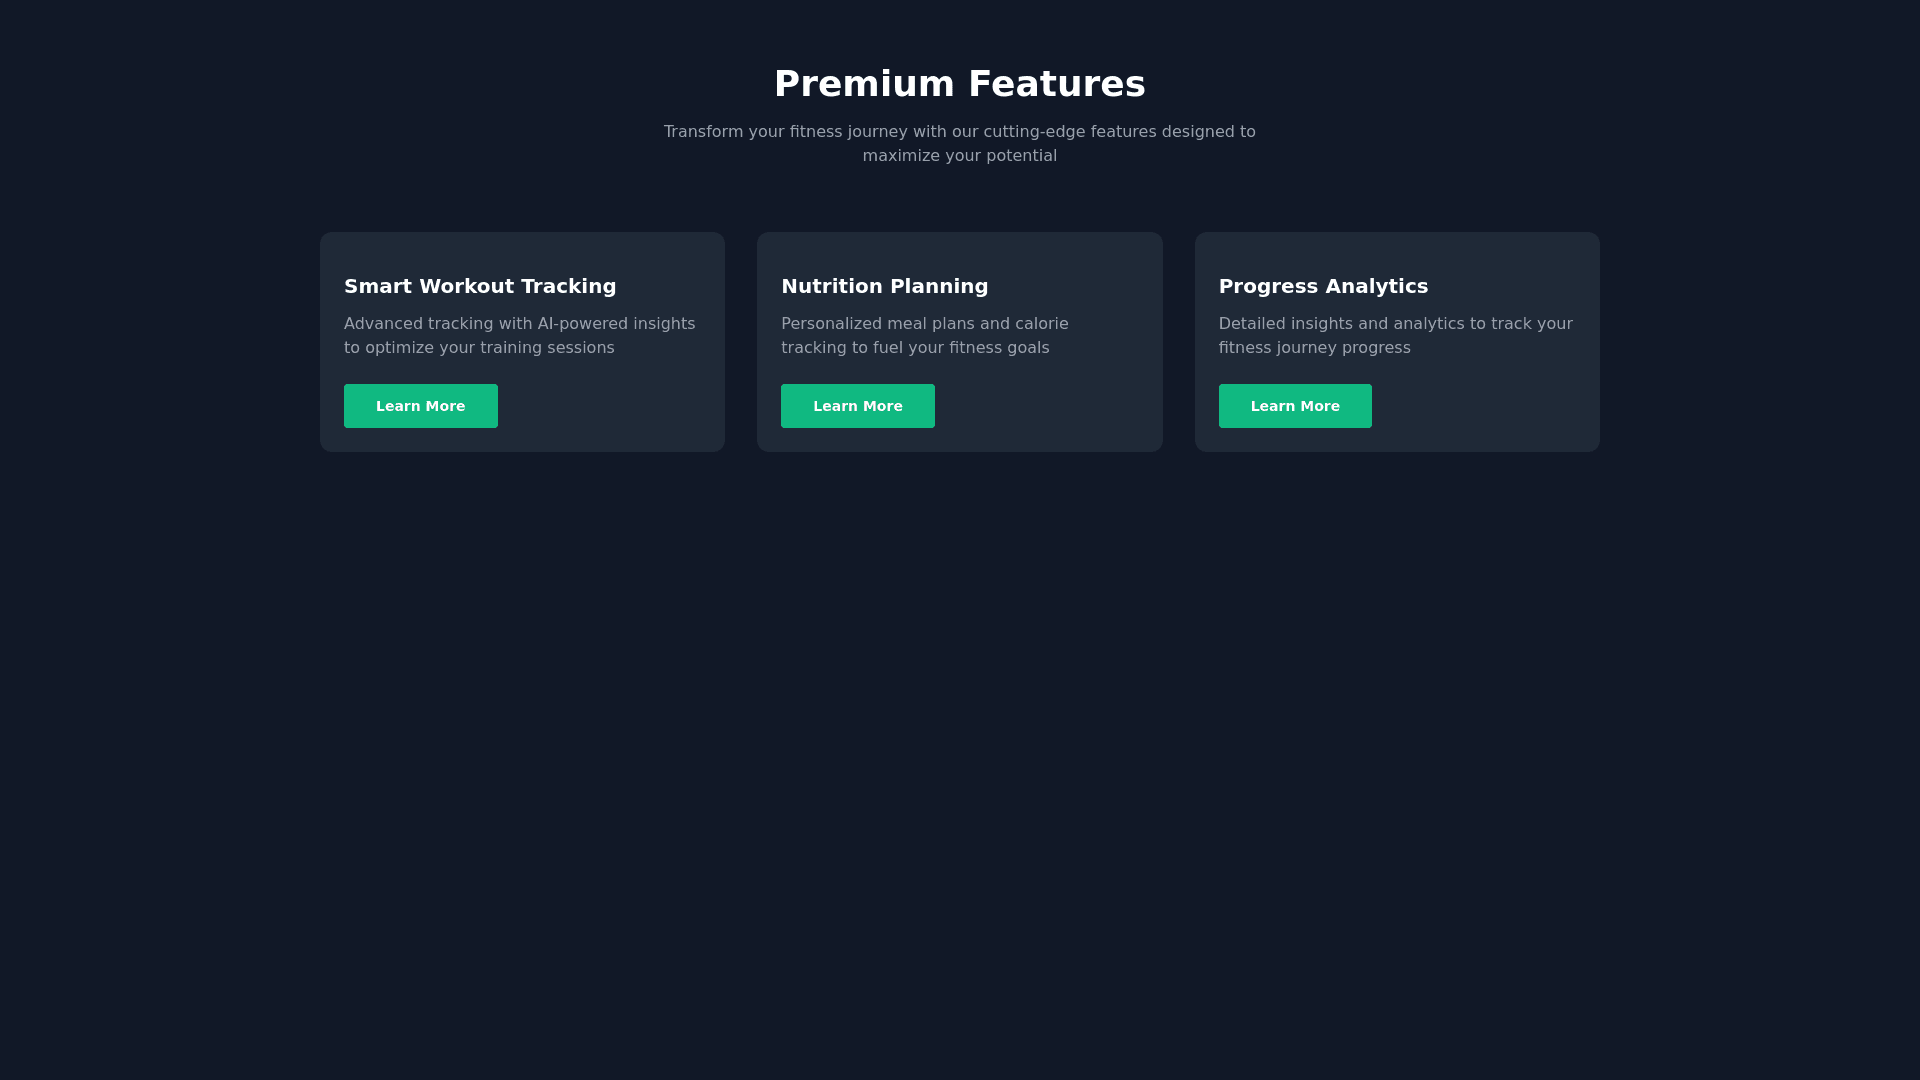Click the "maximize your potential" subtitle line

pos(959,156)
